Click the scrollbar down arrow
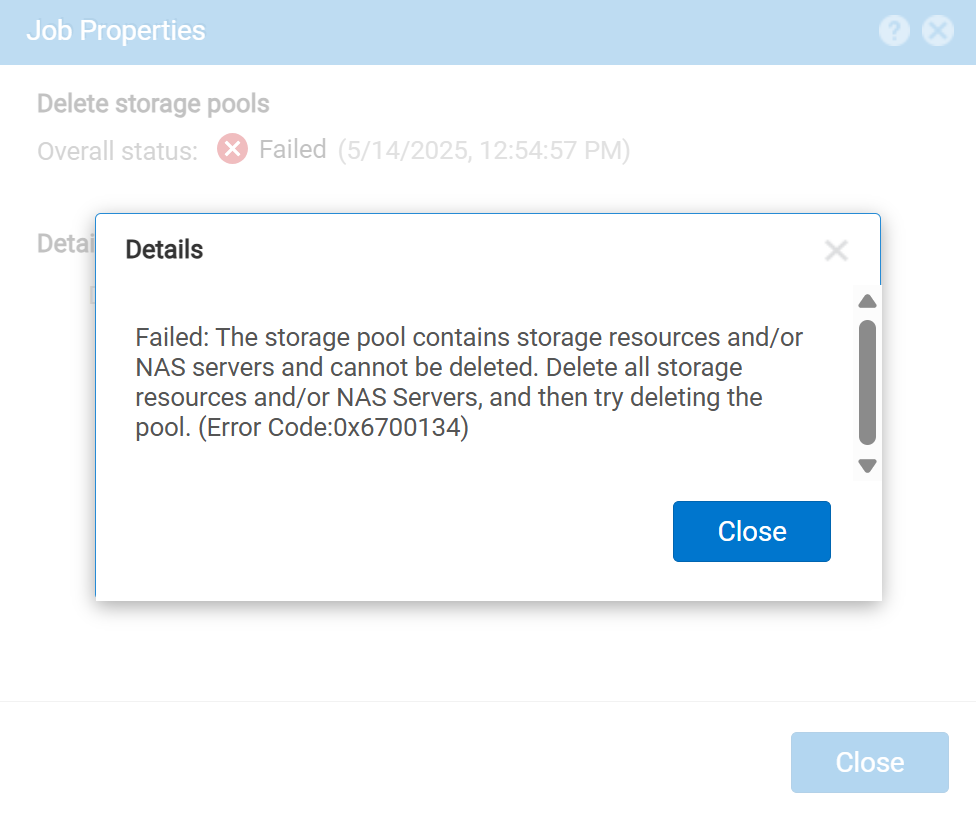Screen dimensions: 976x819 [x=866, y=465]
